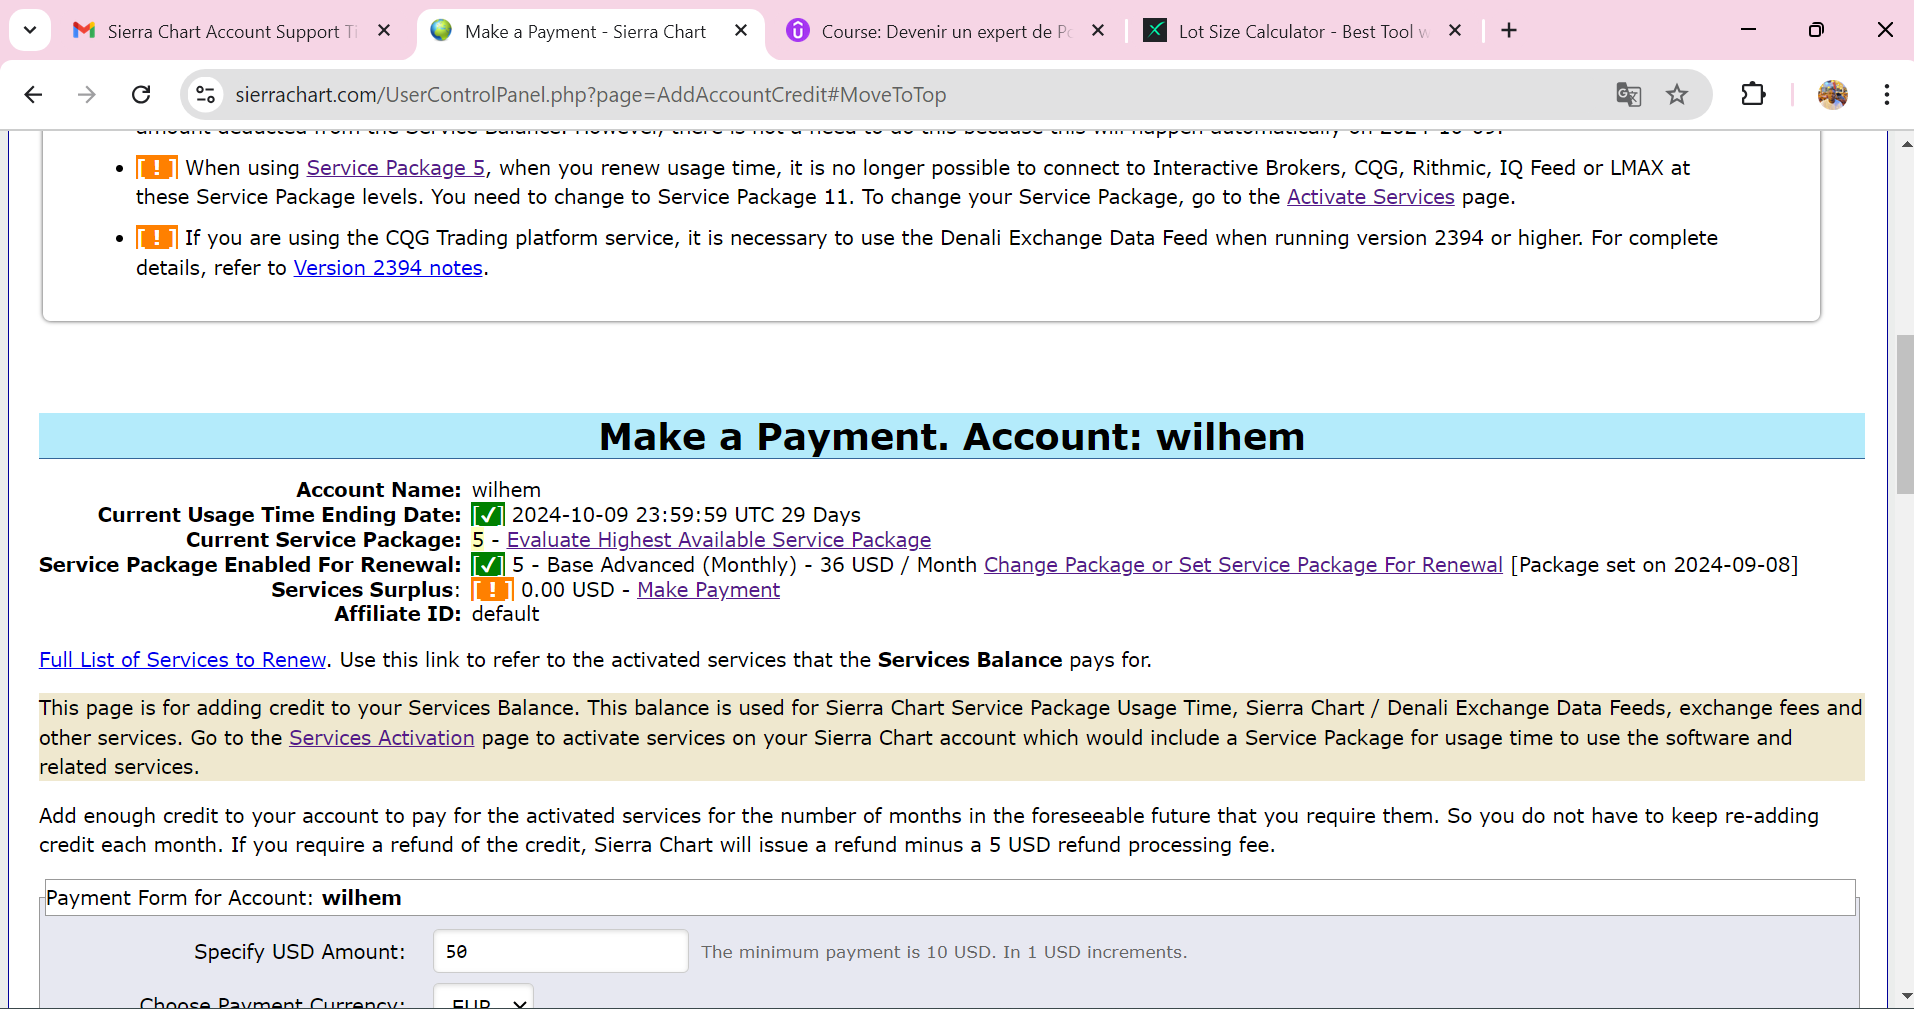Click the address bar URL

[590, 94]
